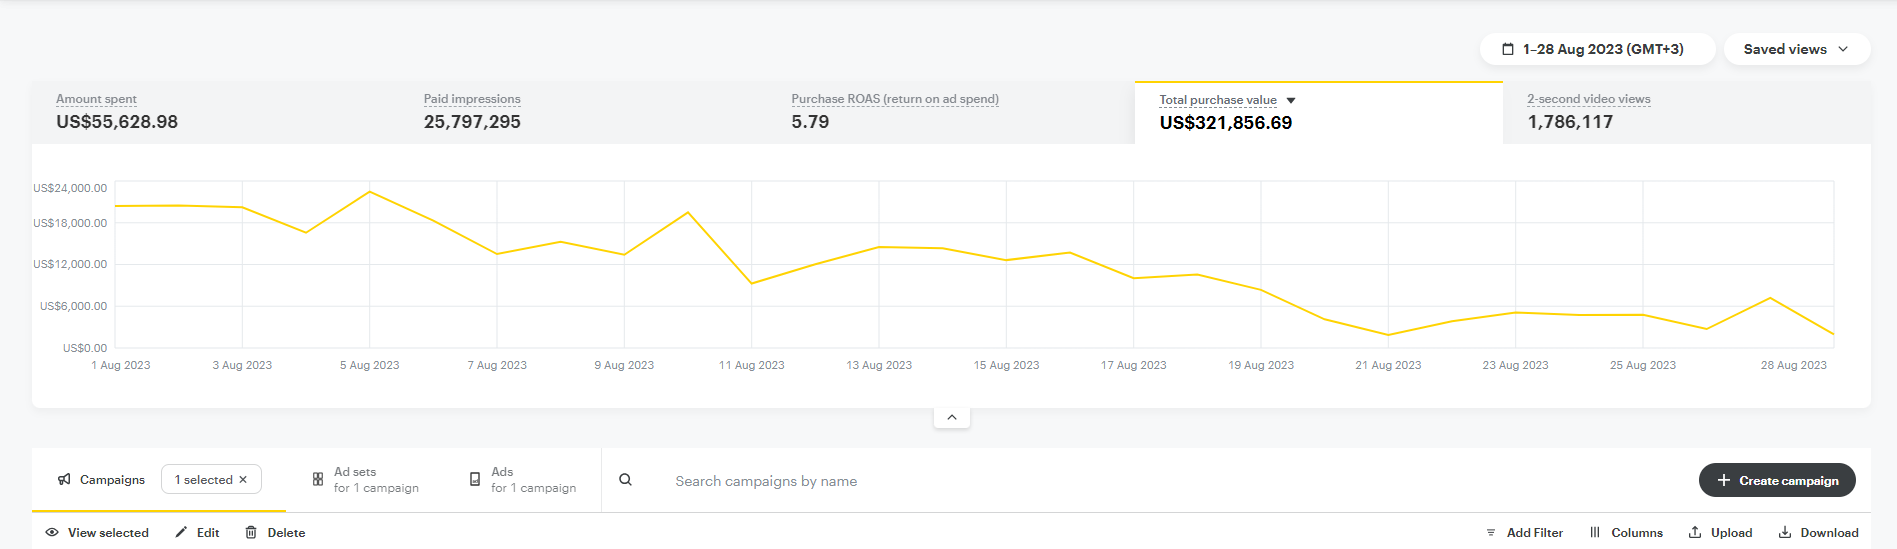Click the Campaigns megaphone icon
The image size is (1897, 549).
[x=64, y=480]
